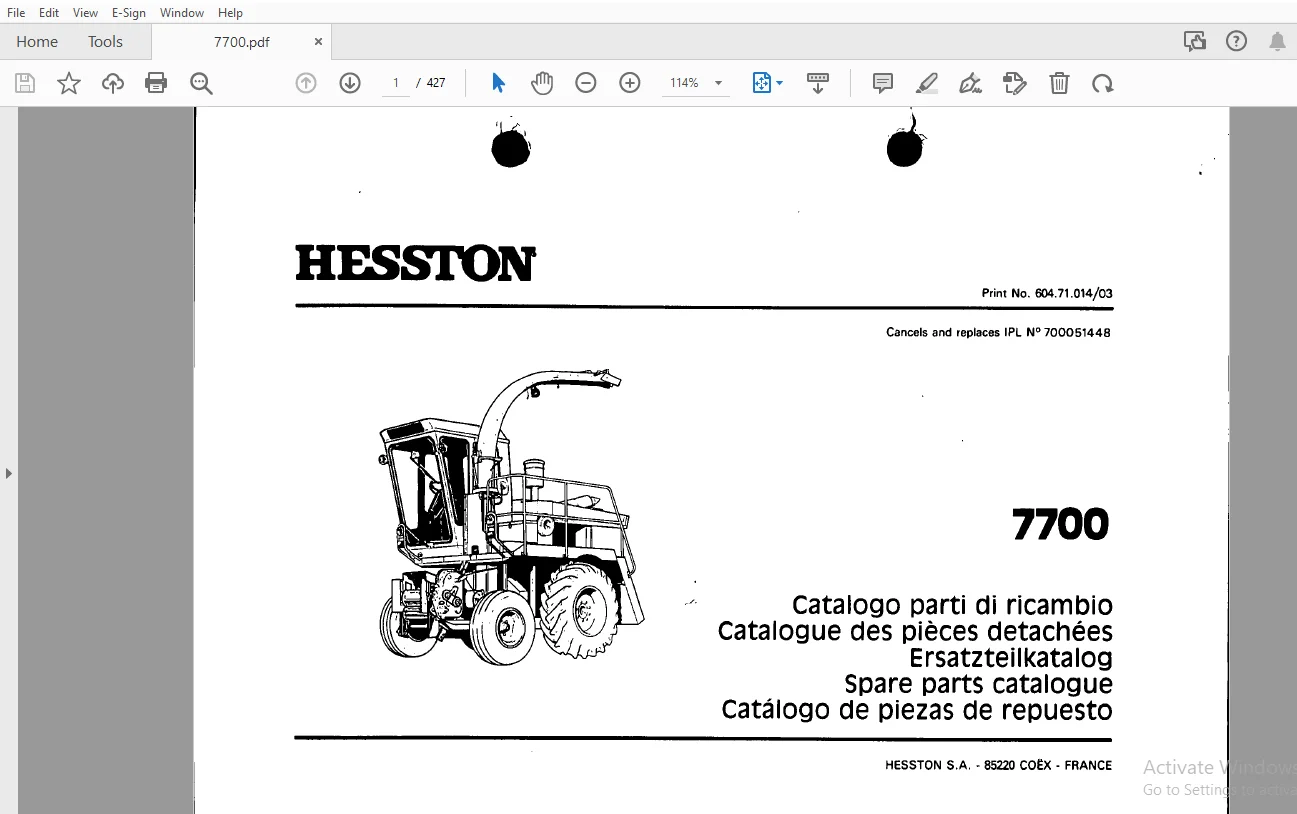The width and height of the screenshot is (1297, 814).
Task: Zoom out with the minus button
Action: coord(586,83)
